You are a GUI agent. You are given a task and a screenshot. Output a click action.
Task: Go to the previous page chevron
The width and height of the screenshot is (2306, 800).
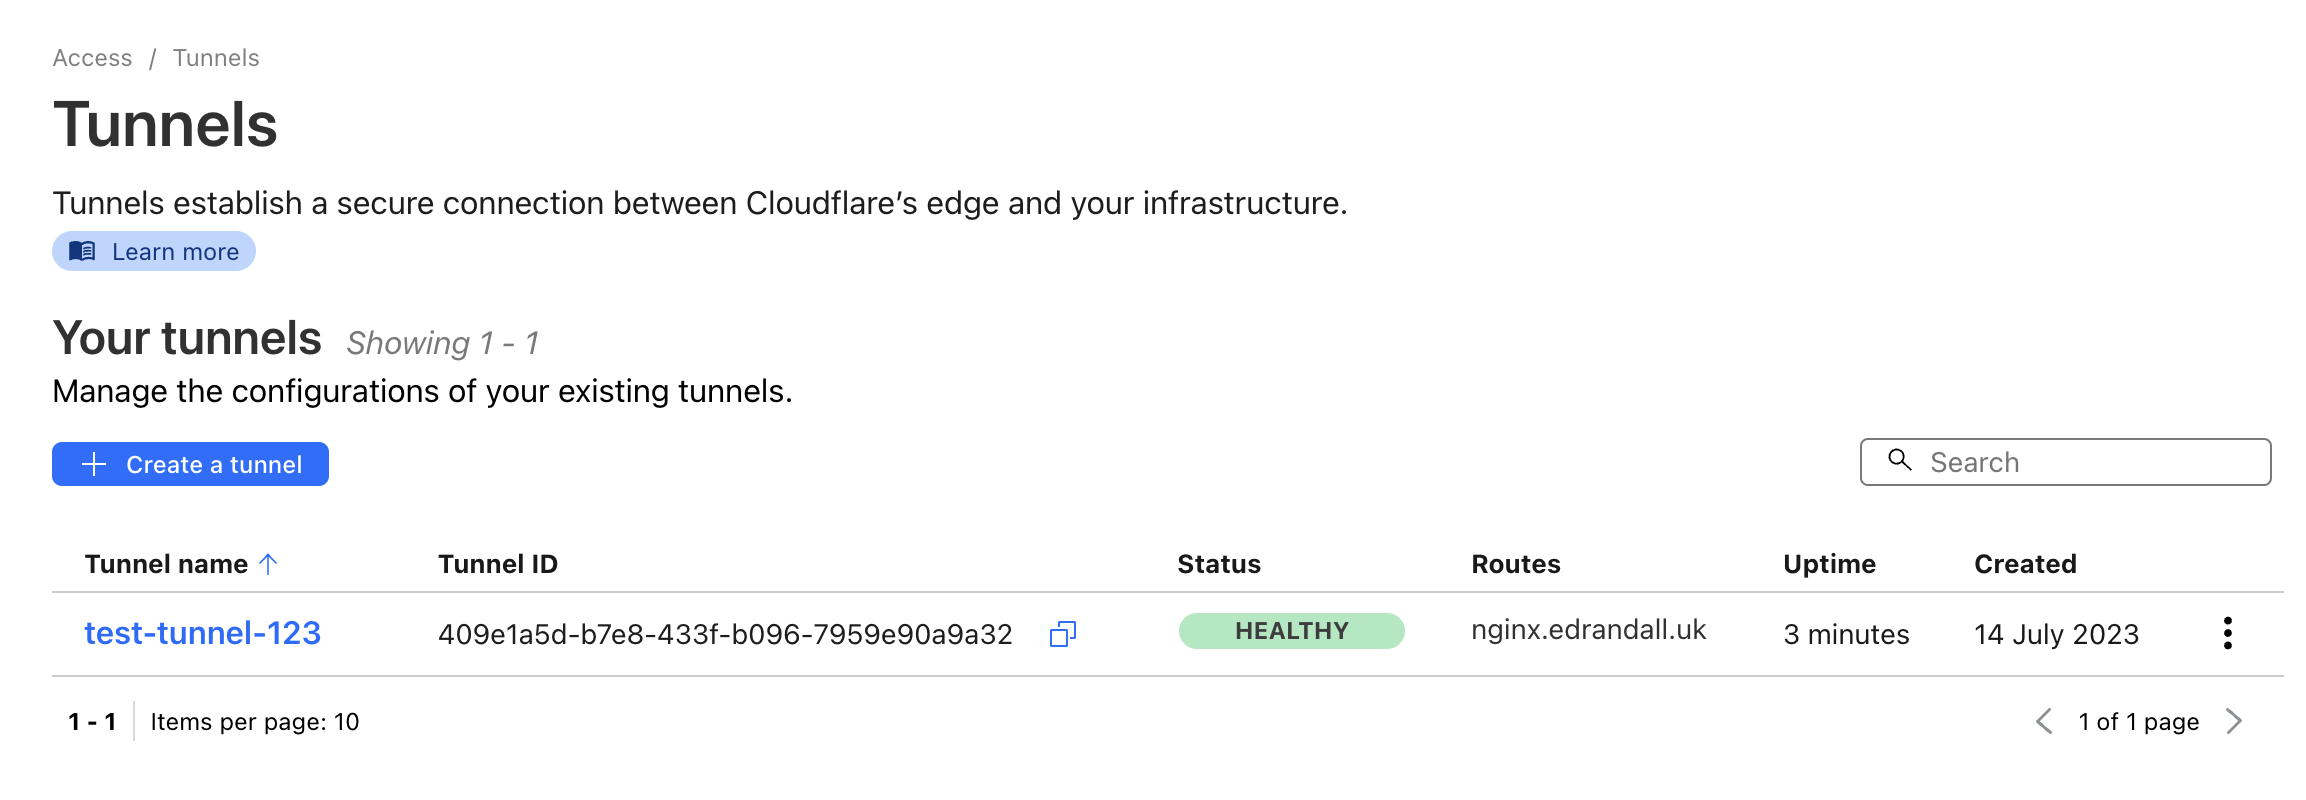2044,721
